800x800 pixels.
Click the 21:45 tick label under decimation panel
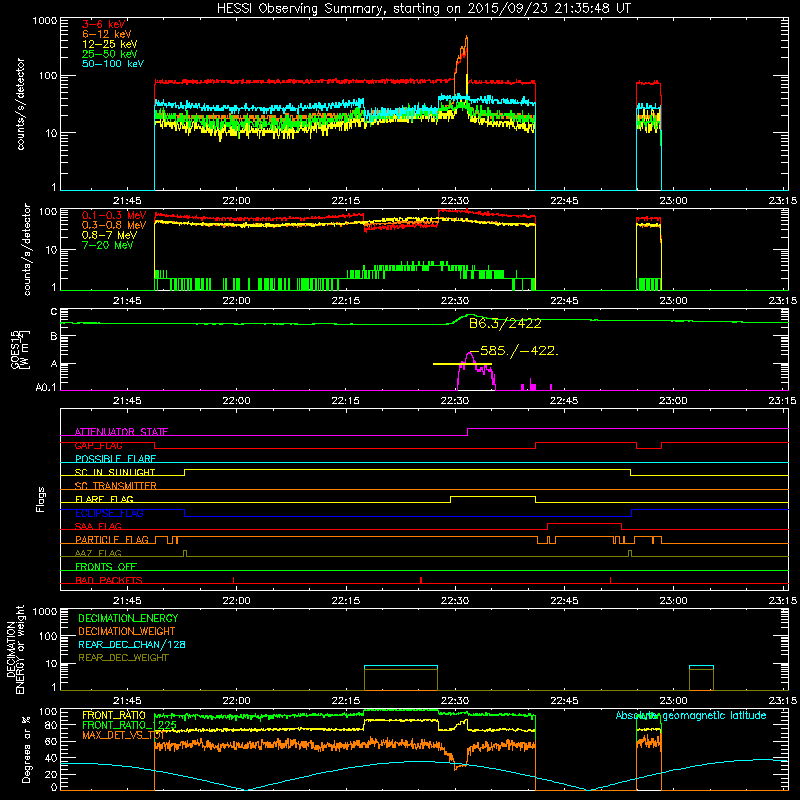127,701
